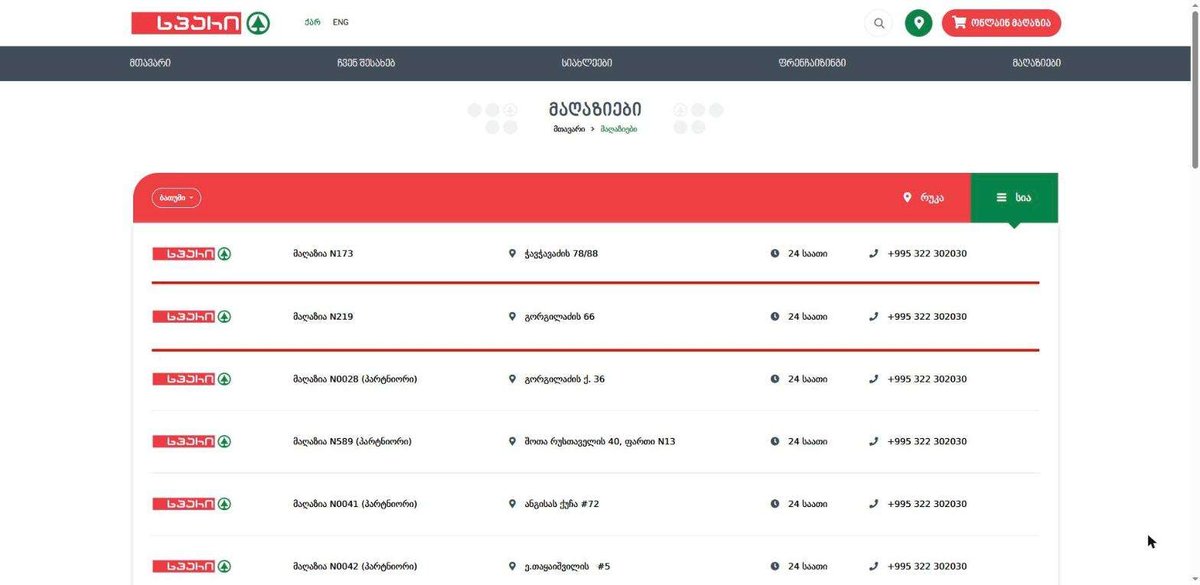Click the phone icon in the N0041 row
This screenshot has height=585, width=1200.
pyautogui.click(x=874, y=504)
